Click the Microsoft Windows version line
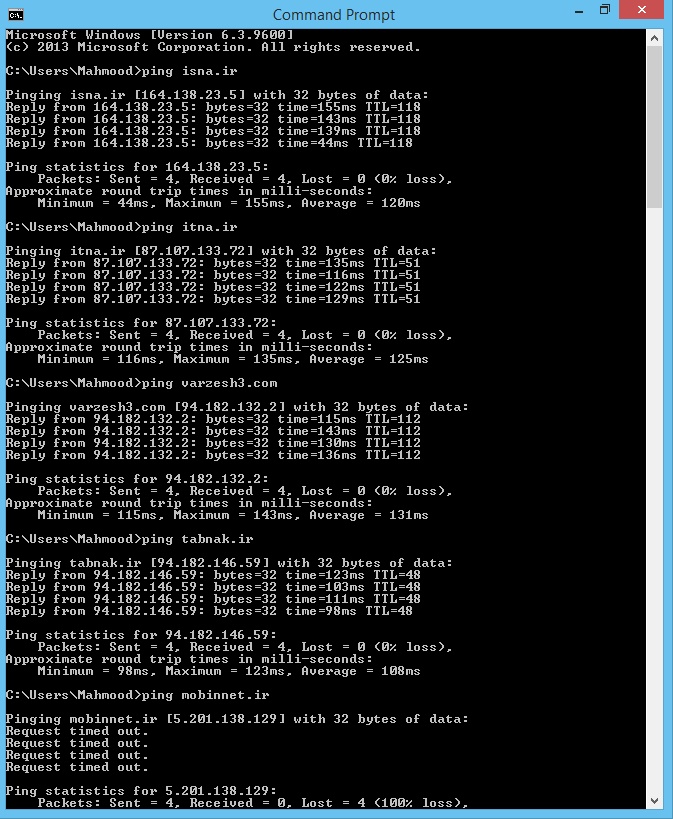 coord(149,35)
